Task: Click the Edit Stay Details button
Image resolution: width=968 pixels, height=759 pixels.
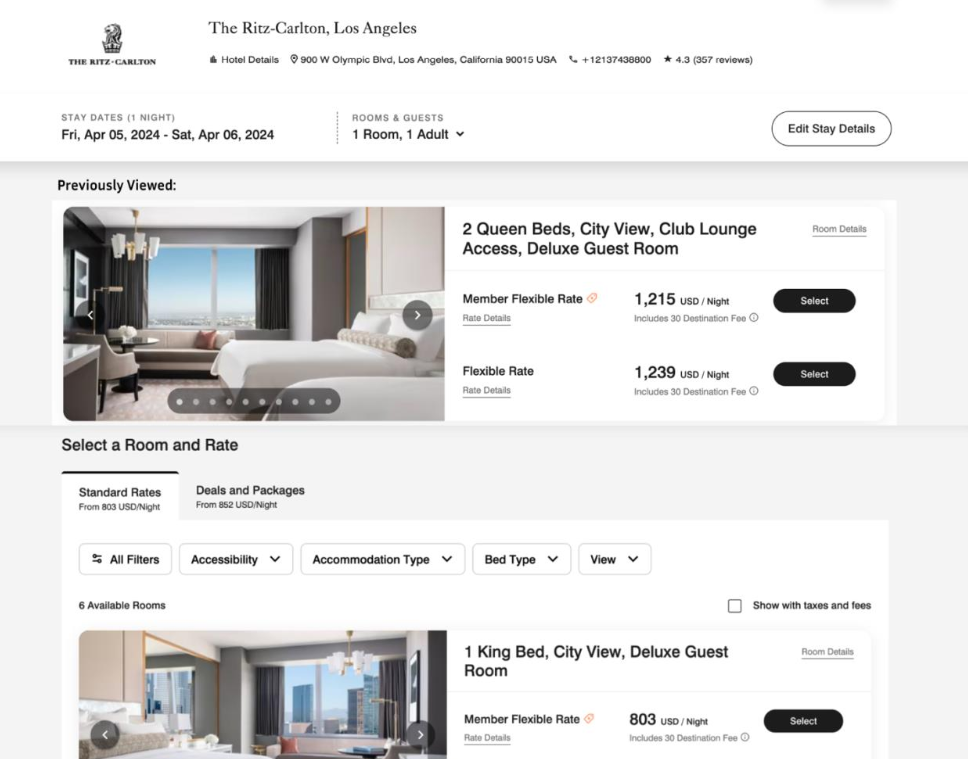Action: pyautogui.click(x=831, y=128)
